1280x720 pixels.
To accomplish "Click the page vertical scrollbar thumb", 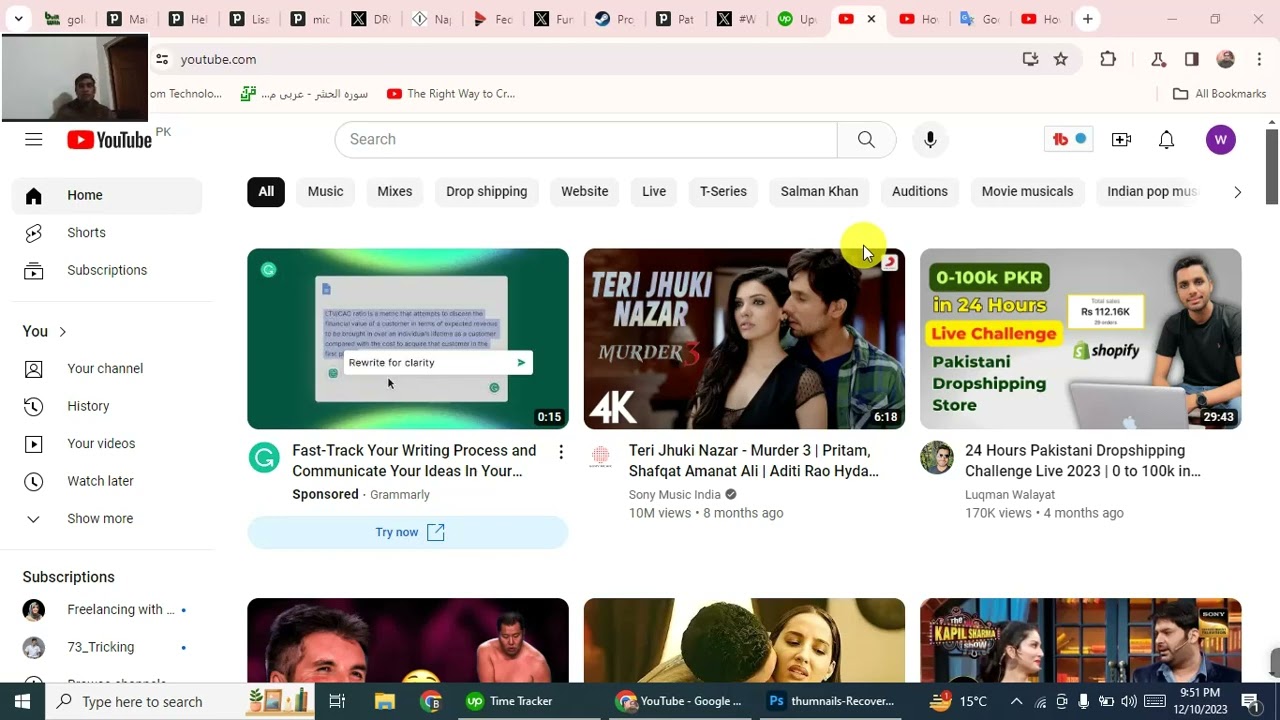I will click(x=1272, y=167).
